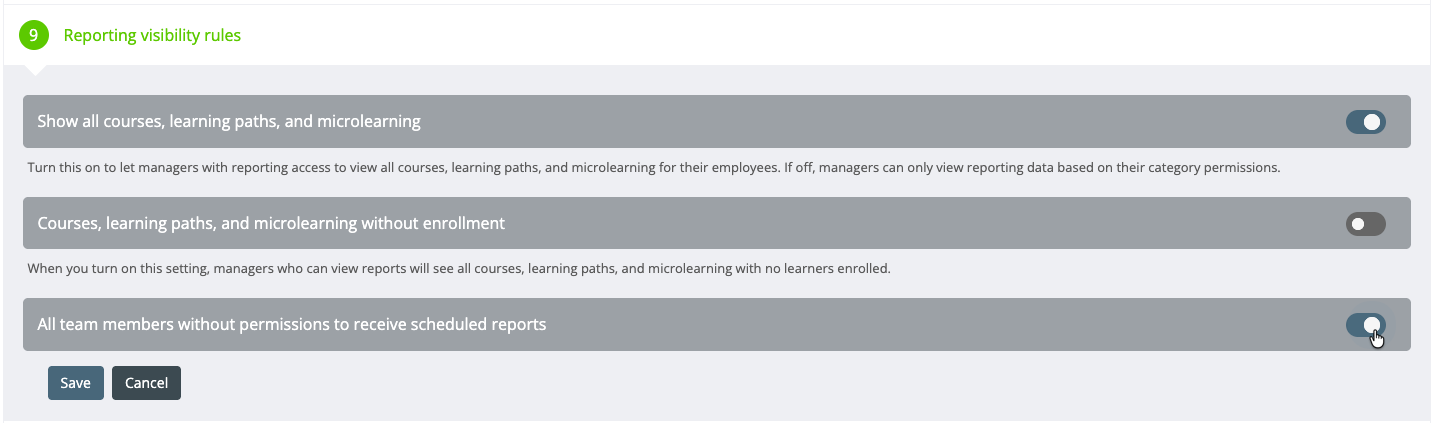Click the "Show all courses, learning paths" label
The height and width of the screenshot is (423, 1433).
point(228,122)
